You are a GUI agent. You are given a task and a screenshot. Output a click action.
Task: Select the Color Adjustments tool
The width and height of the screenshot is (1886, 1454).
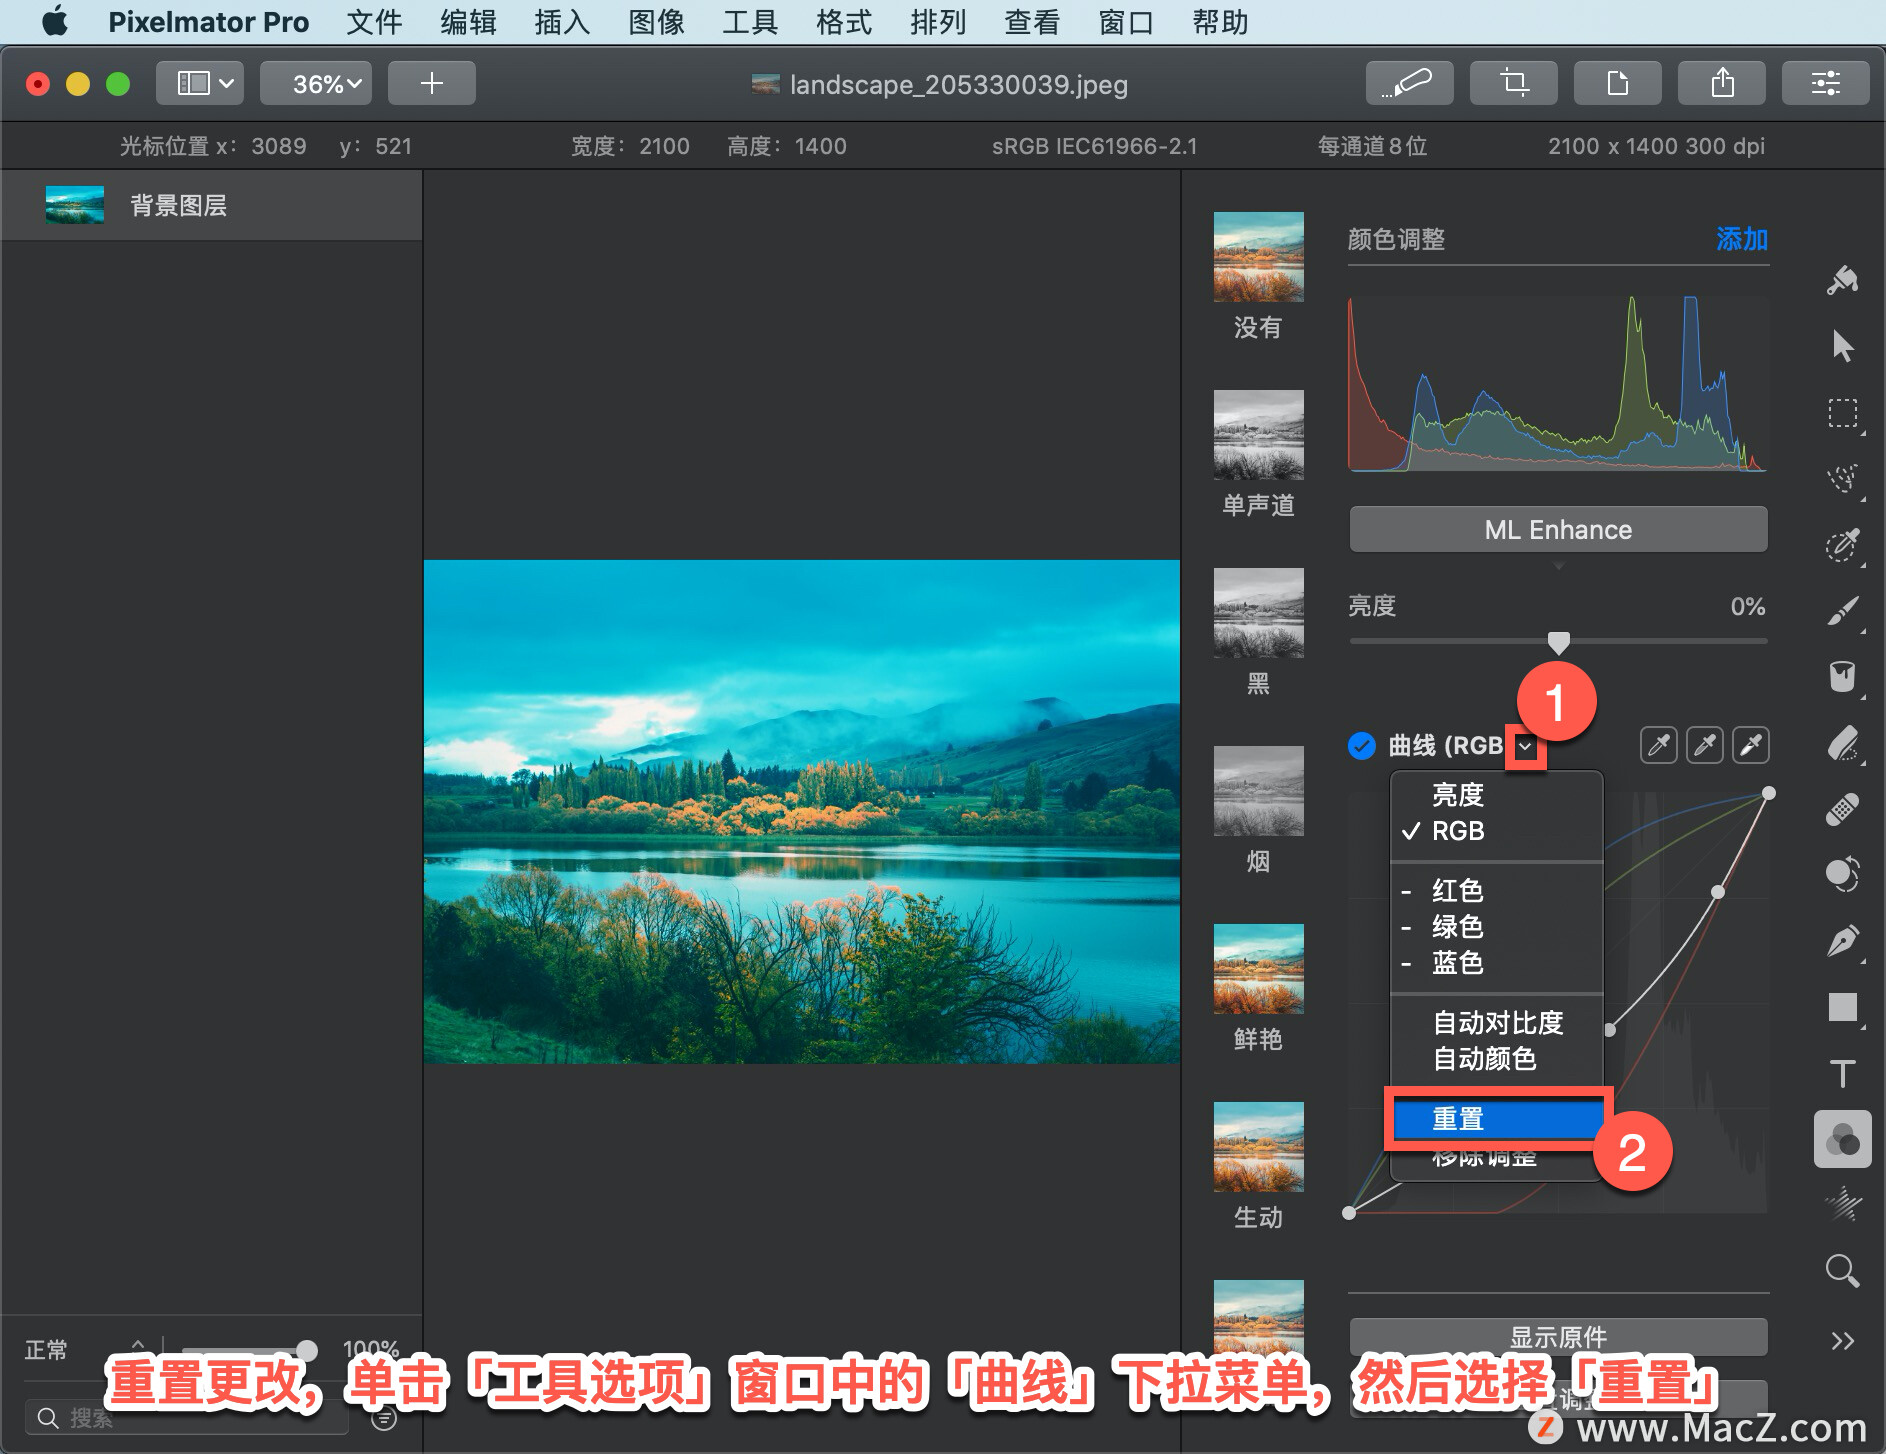coord(1842,1139)
